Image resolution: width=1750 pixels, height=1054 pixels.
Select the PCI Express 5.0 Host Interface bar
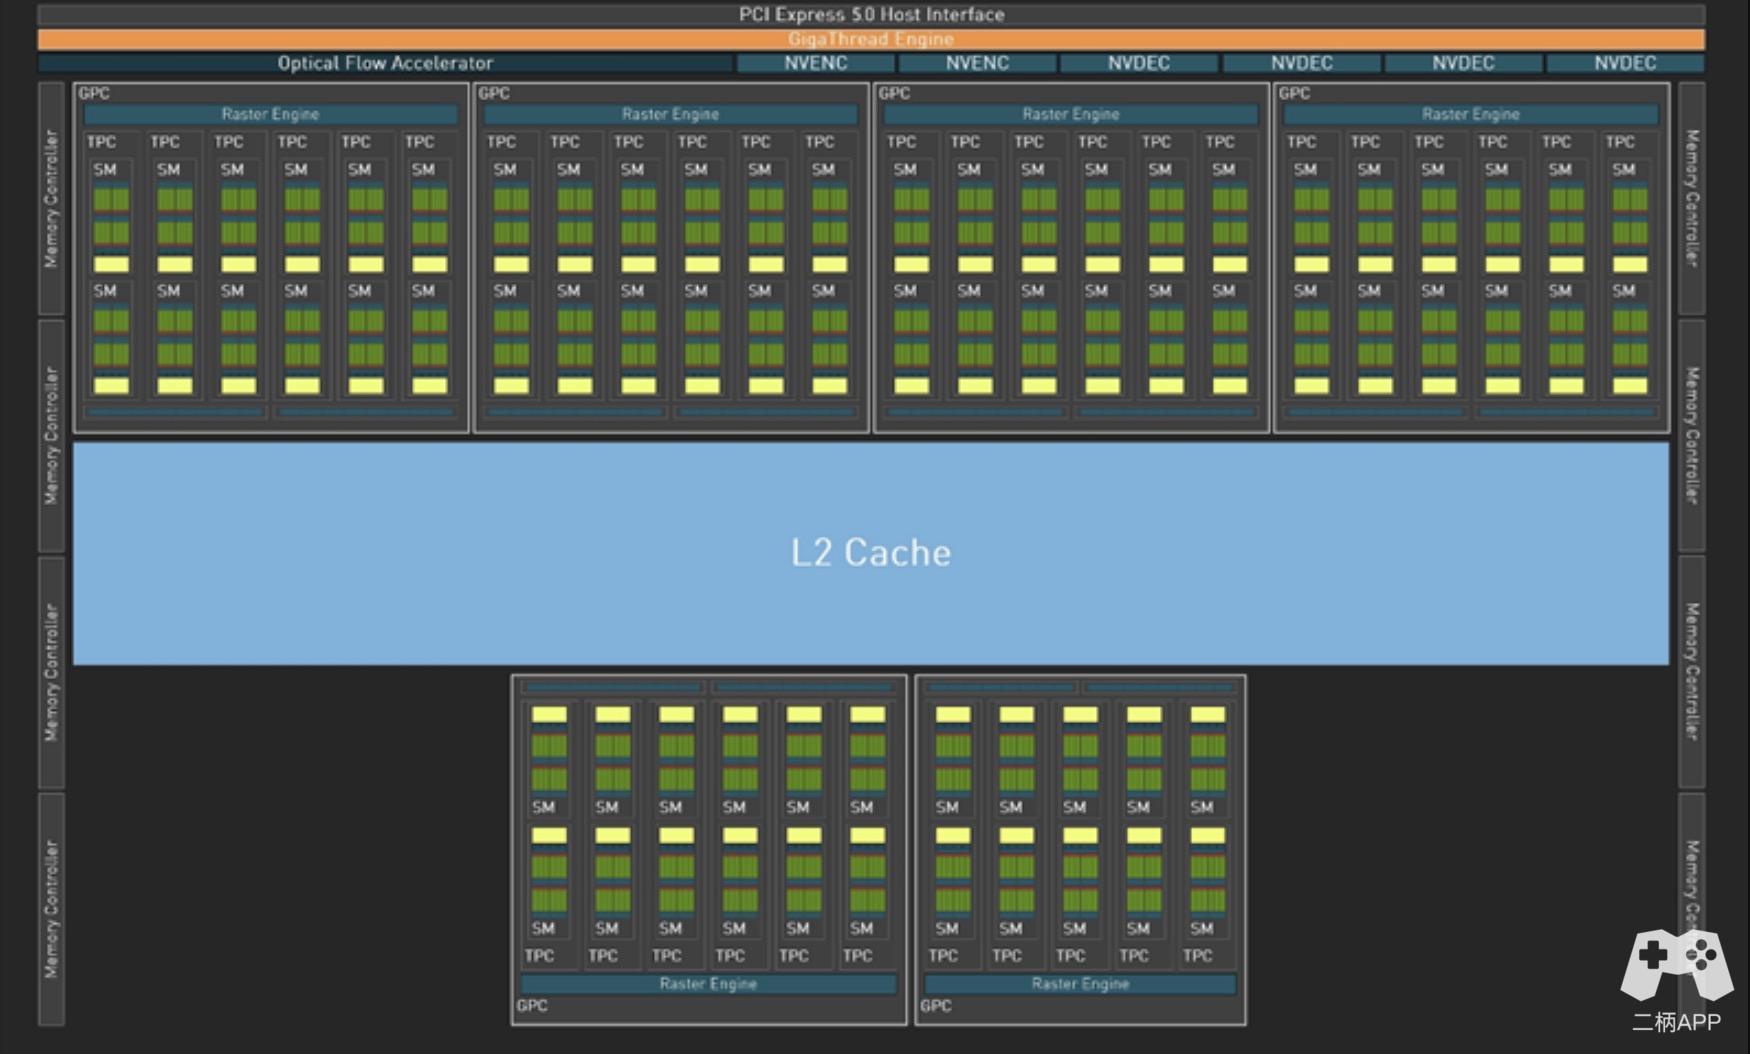point(871,14)
